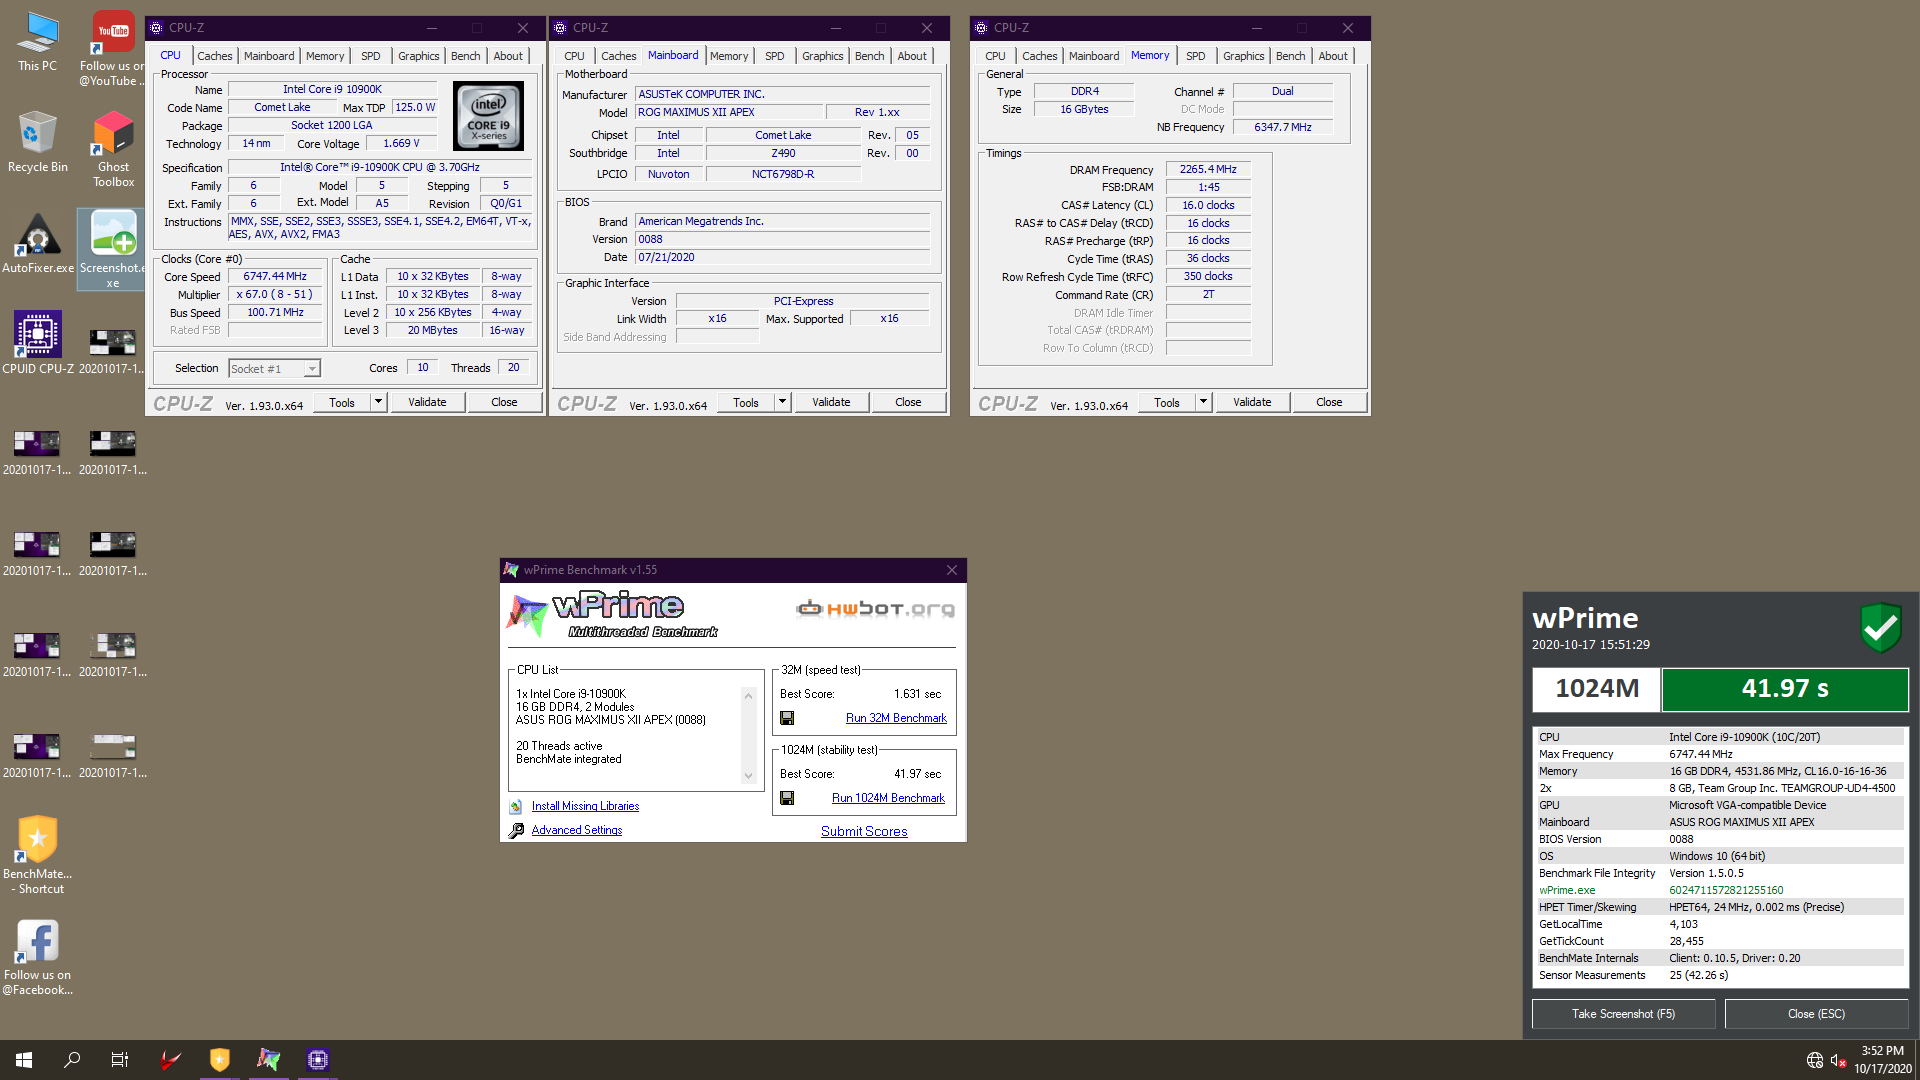Expand Tools dropdown arrow in Memory CPU-Z
Image resolution: width=1920 pixels, height=1080 pixels.
pos(1203,402)
